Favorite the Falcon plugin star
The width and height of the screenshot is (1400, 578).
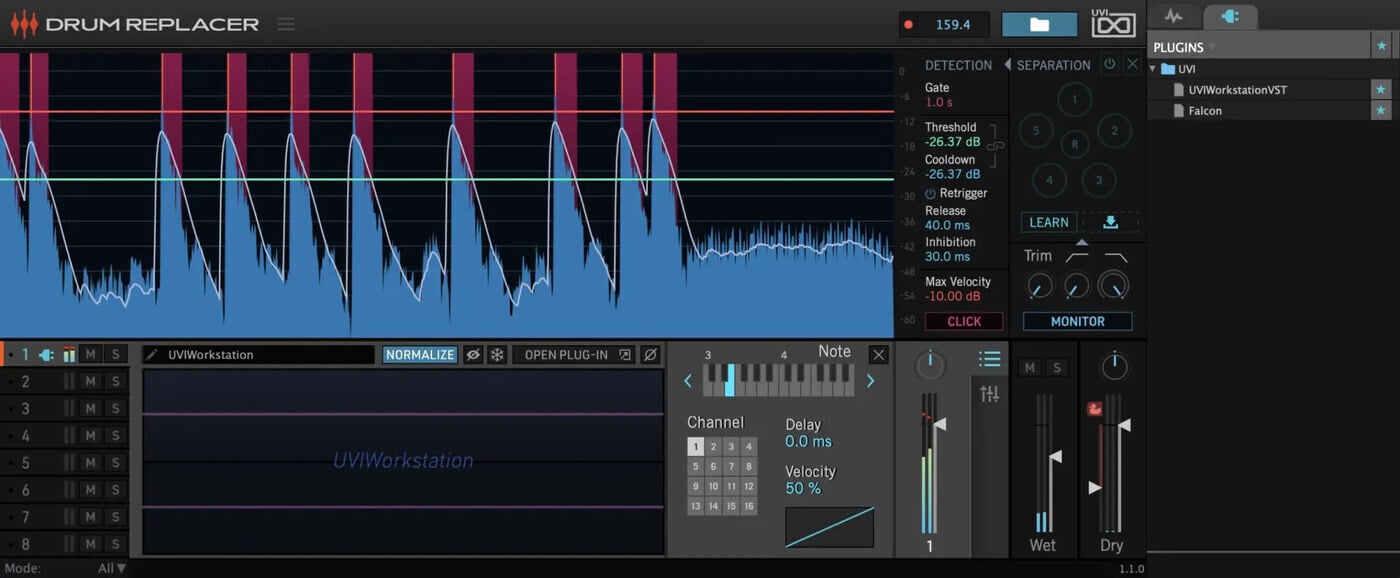(1381, 111)
